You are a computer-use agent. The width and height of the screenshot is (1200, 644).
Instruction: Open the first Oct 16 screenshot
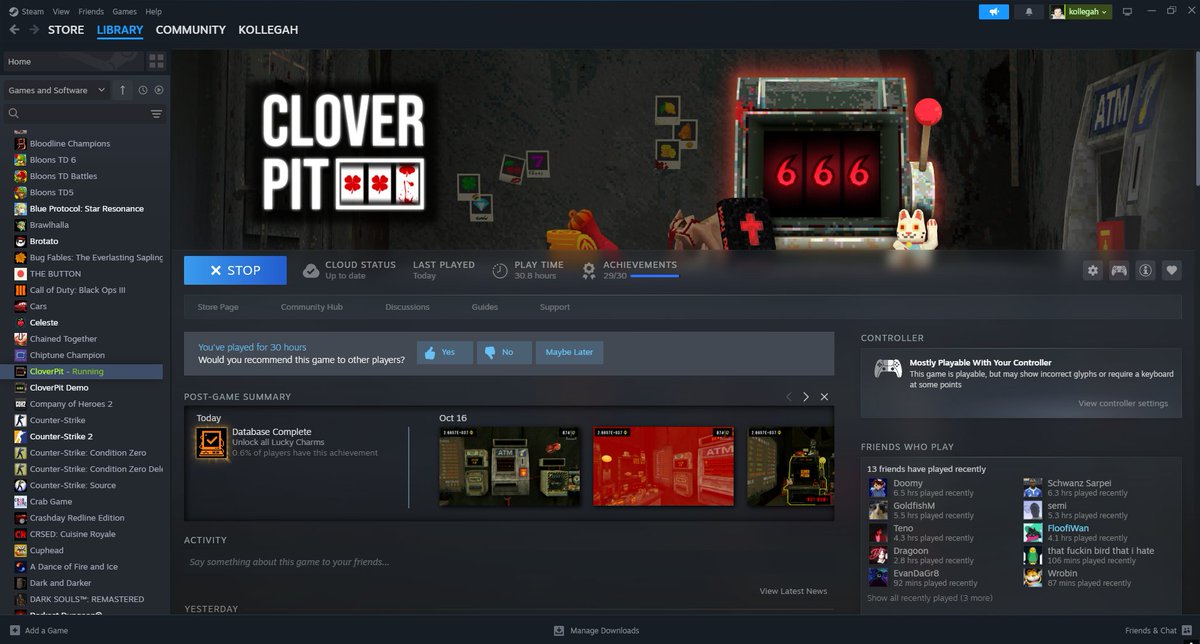pyautogui.click(x=510, y=466)
